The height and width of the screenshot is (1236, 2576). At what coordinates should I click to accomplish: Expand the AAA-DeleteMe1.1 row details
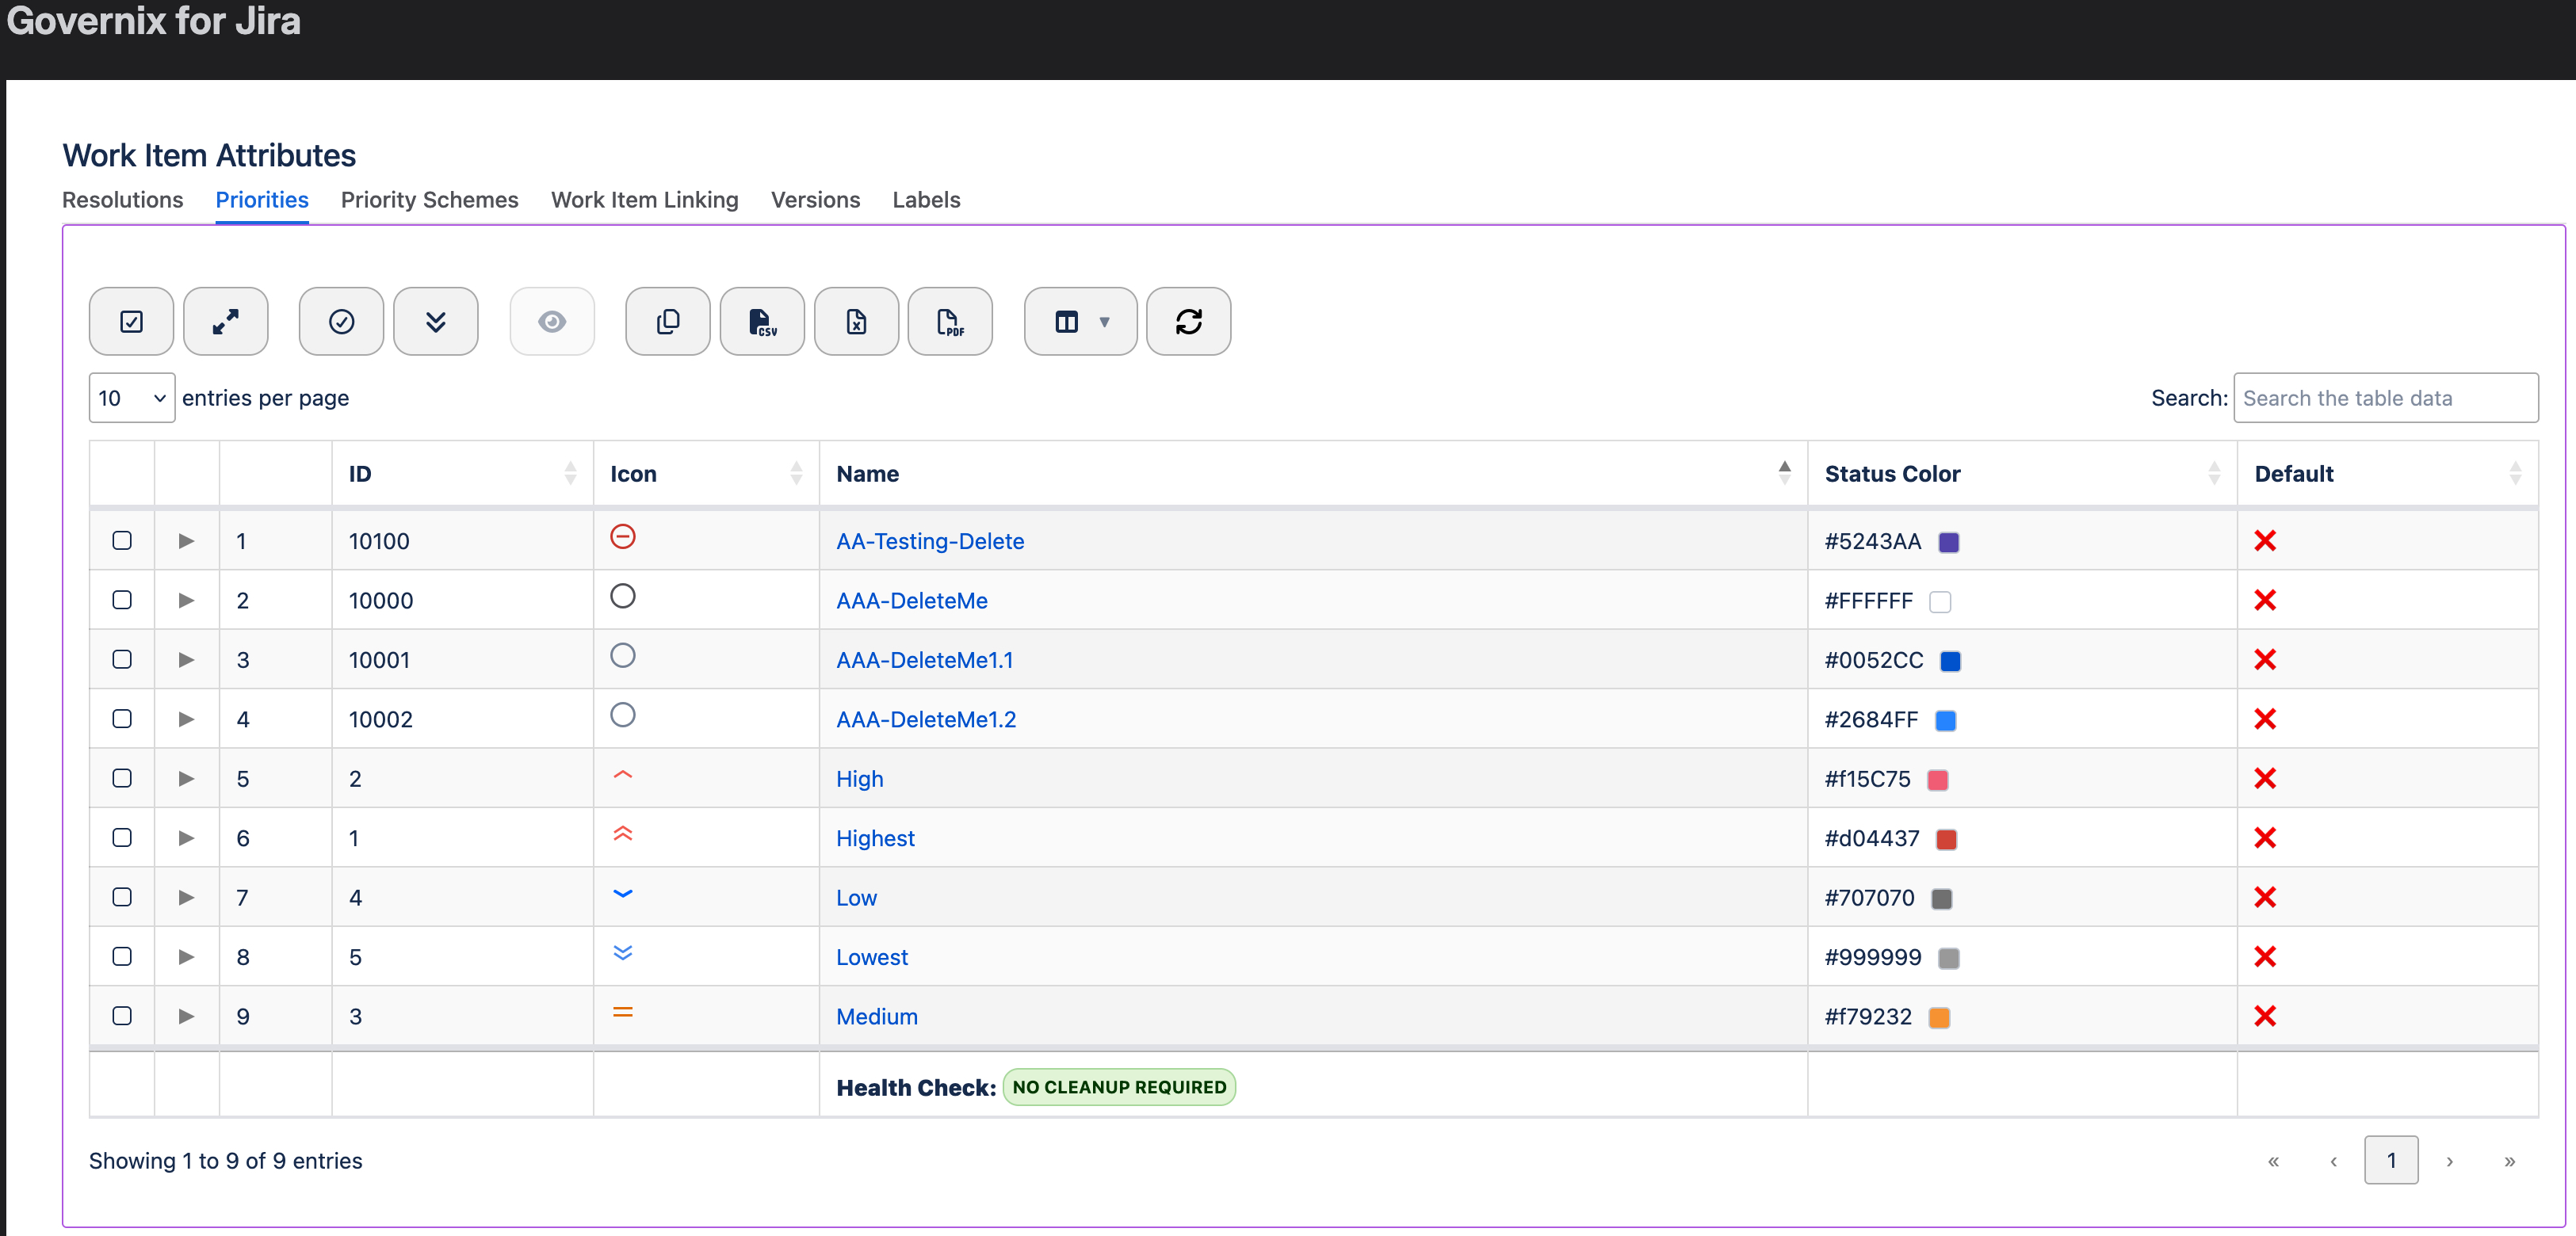click(x=186, y=660)
